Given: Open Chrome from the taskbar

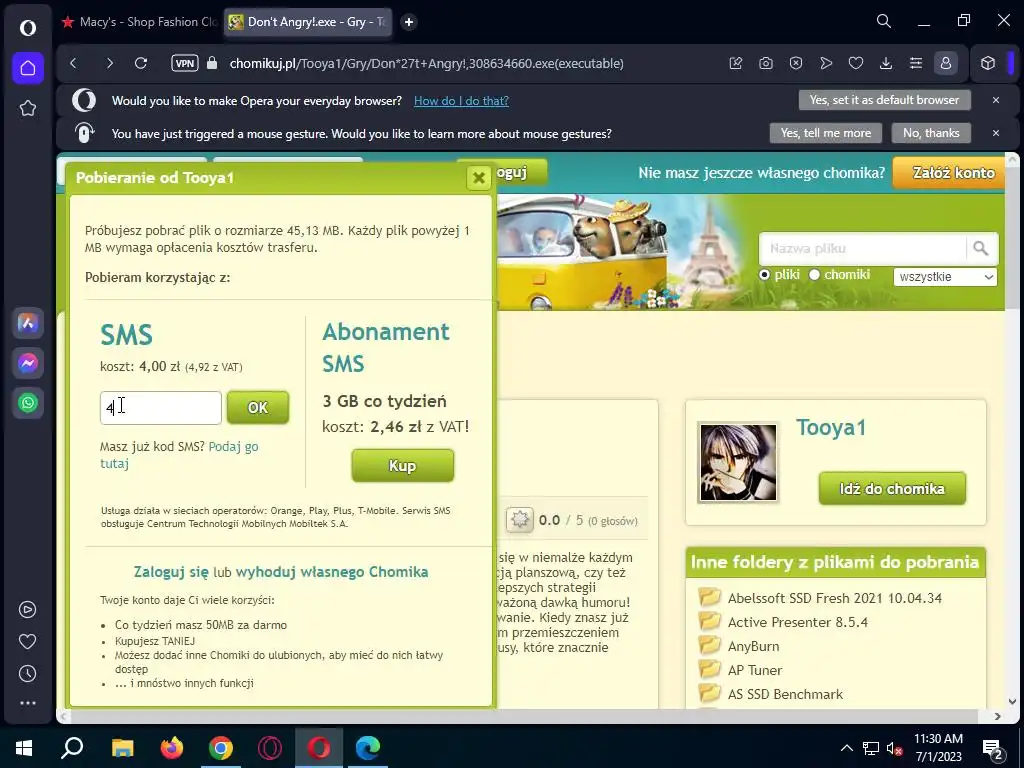Looking at the screenshot, I should click(221, 748).
